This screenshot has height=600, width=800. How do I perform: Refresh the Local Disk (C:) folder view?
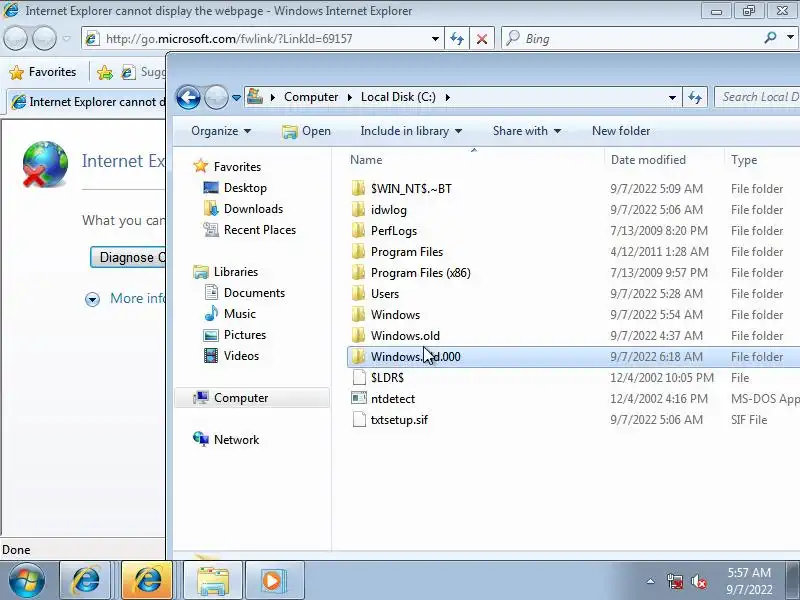click(x=695, y=97)
